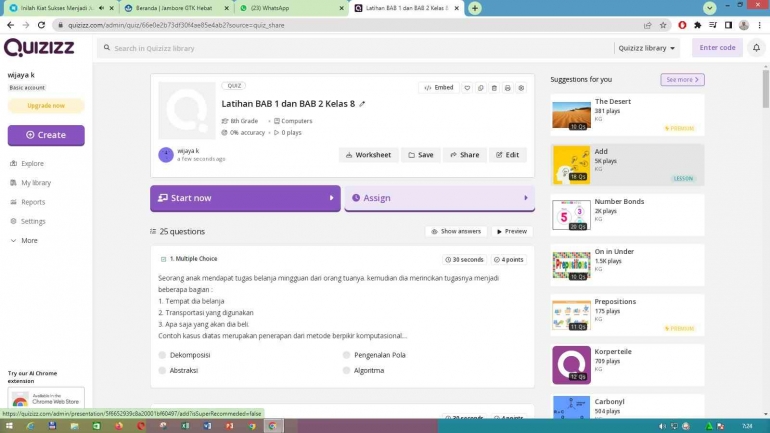Open browser extensions puzzle icon
The width and height of the screenshot is (770, 433).
click(697, 25)
